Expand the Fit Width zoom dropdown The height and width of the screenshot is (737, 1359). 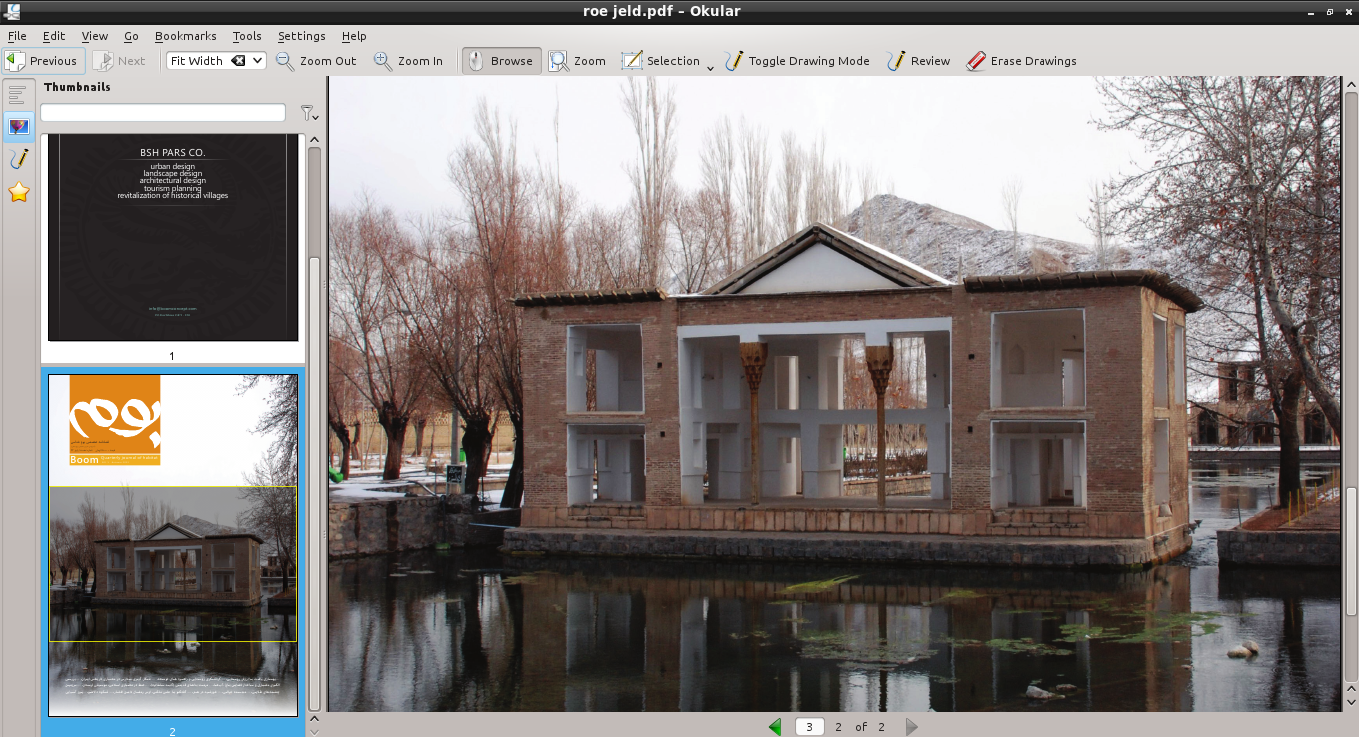(258, 61)
